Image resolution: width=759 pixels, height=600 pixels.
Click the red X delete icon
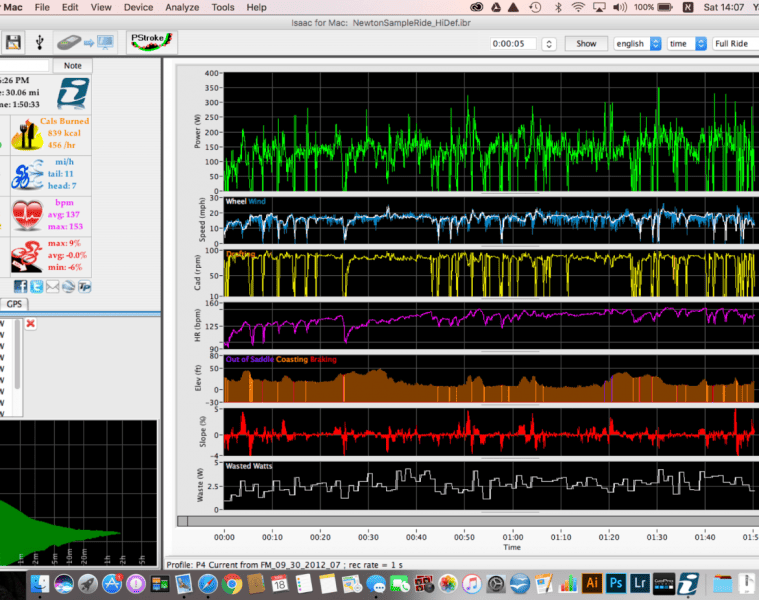(30, 324)
